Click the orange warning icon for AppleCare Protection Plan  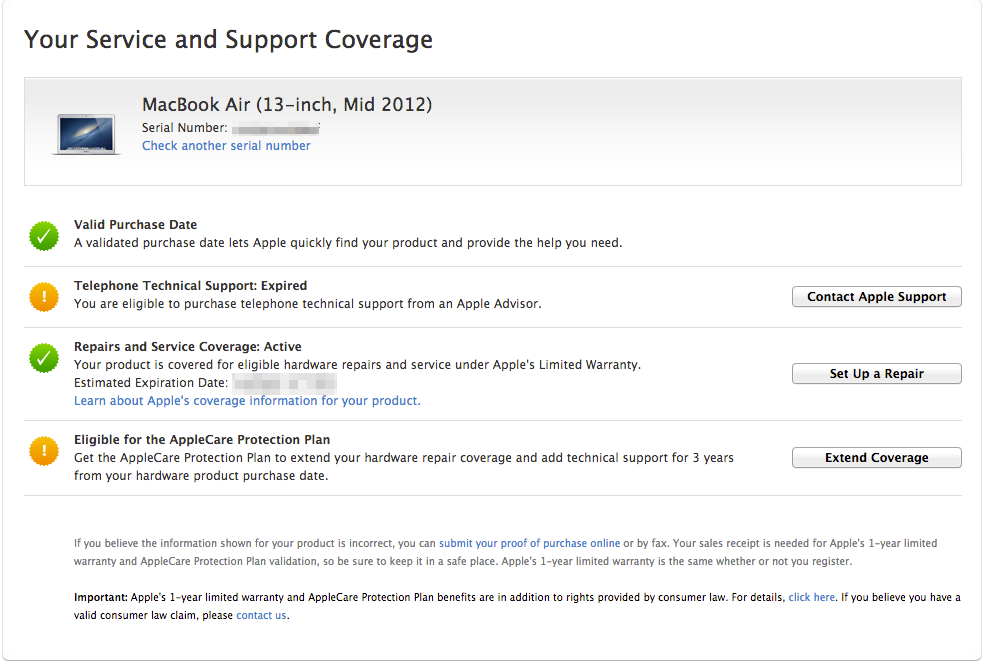click(44, 451)
